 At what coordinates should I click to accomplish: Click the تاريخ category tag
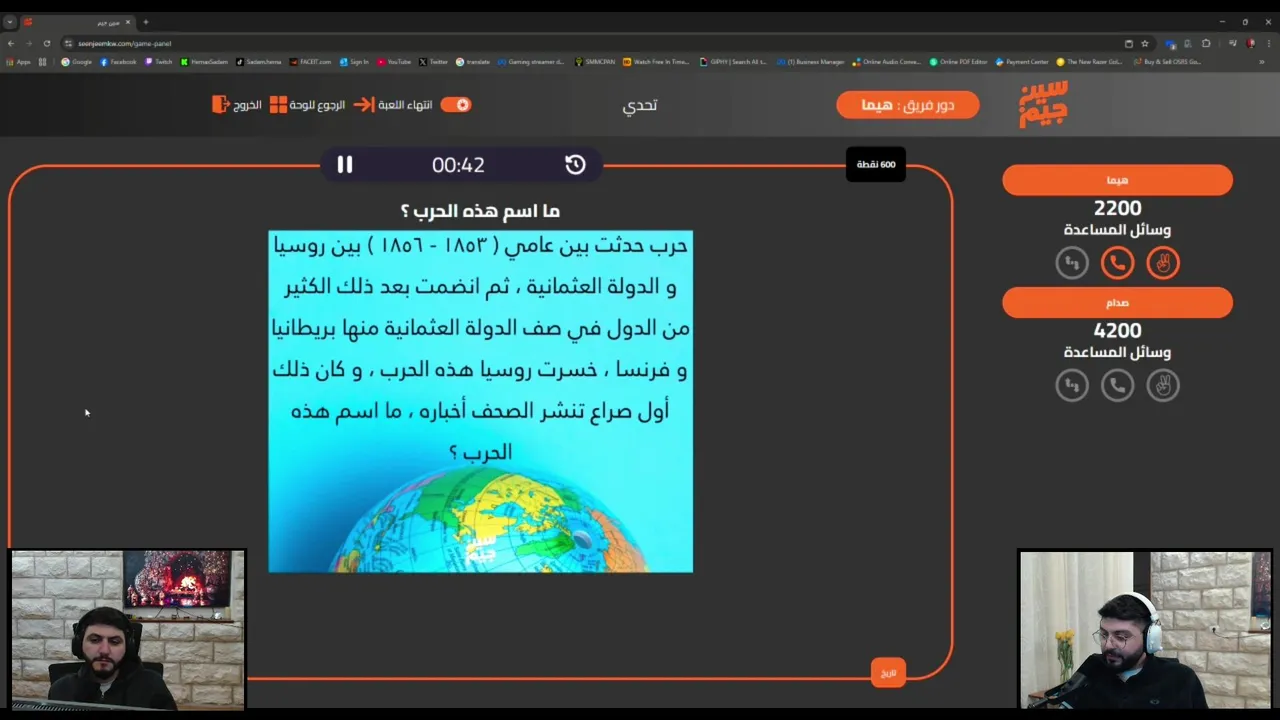[888, 673]
